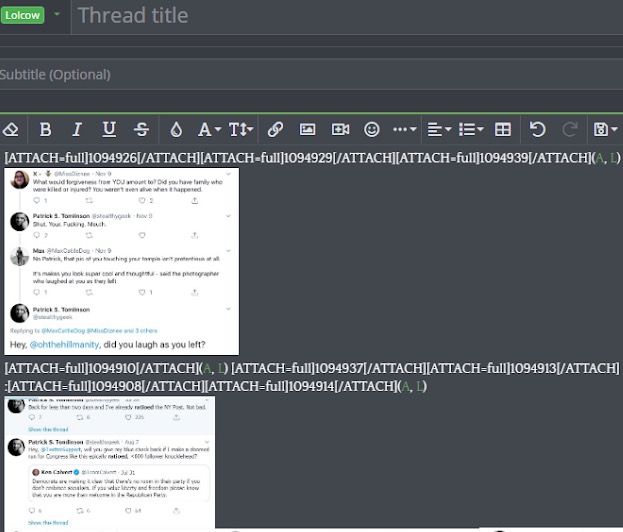
Task: Open the Font family dropdown
Action: pos(209,130)
